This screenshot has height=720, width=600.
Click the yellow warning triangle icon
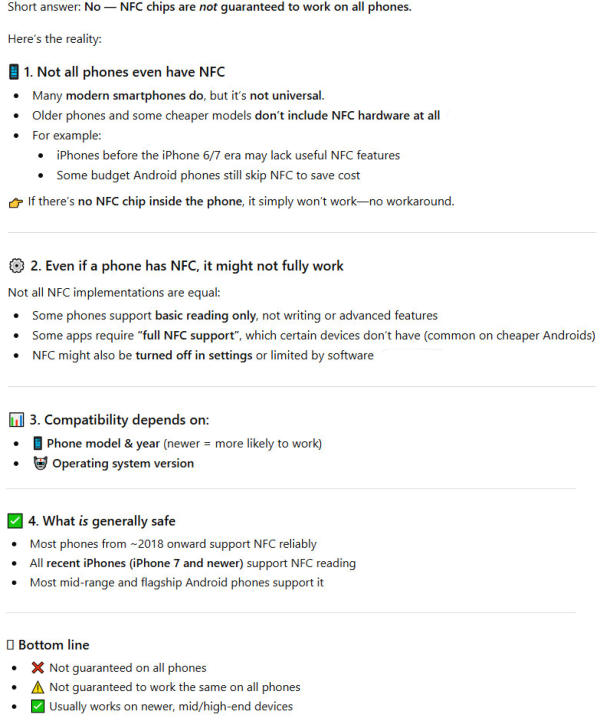38,687
